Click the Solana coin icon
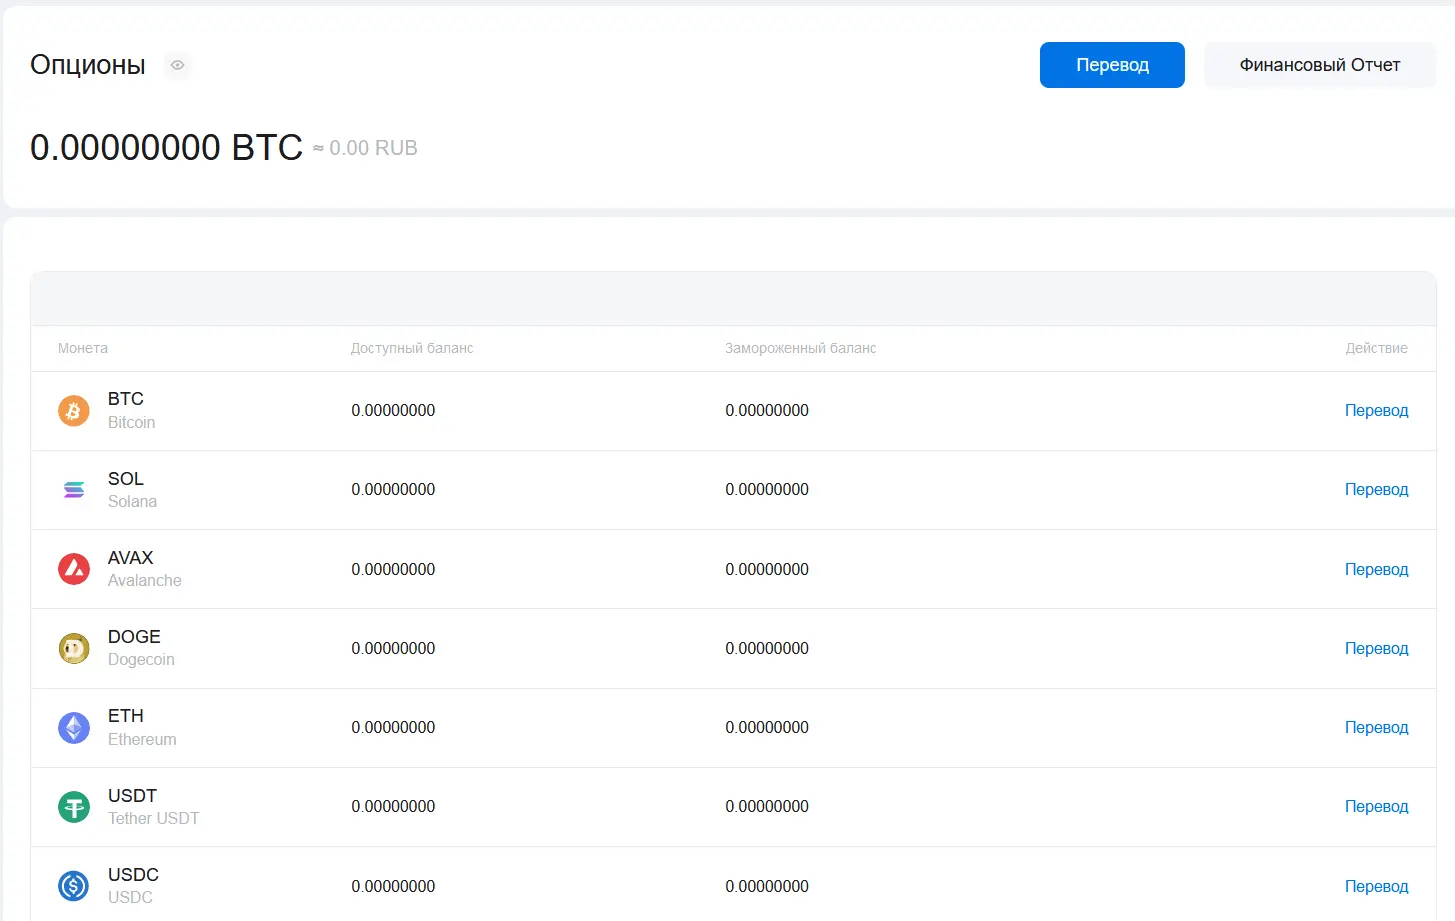 (74, 490)
